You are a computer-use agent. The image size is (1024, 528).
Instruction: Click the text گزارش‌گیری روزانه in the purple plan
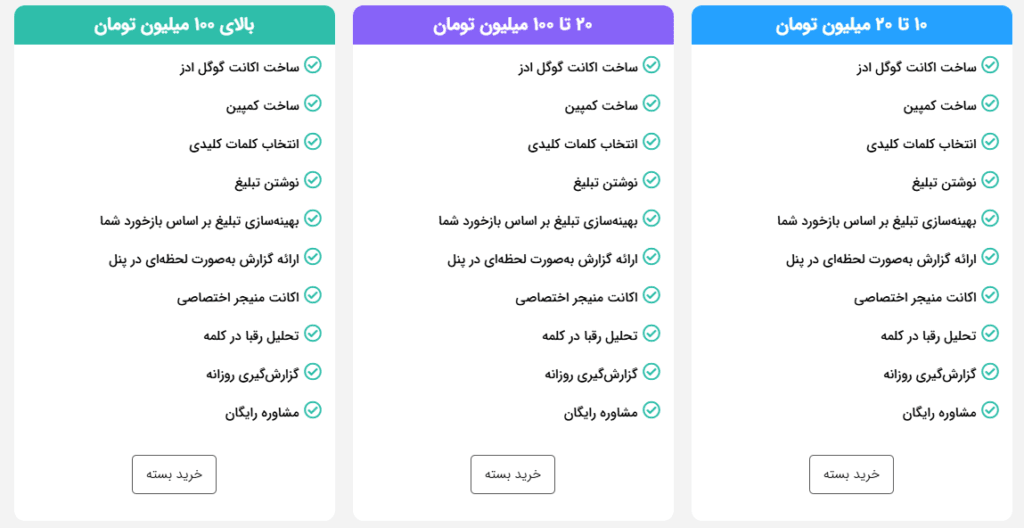(590, 373)
